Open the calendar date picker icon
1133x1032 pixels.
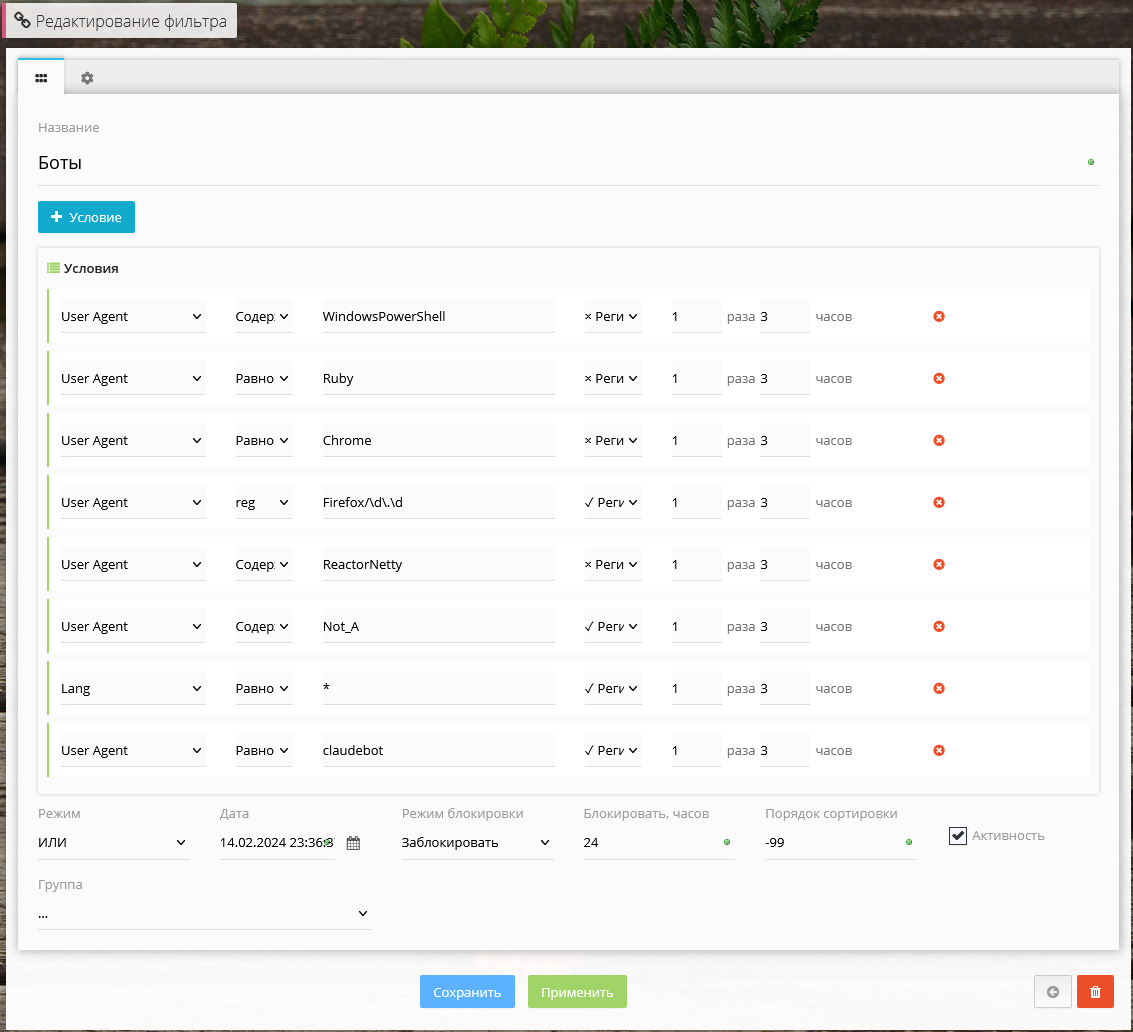tap(353, 843)
